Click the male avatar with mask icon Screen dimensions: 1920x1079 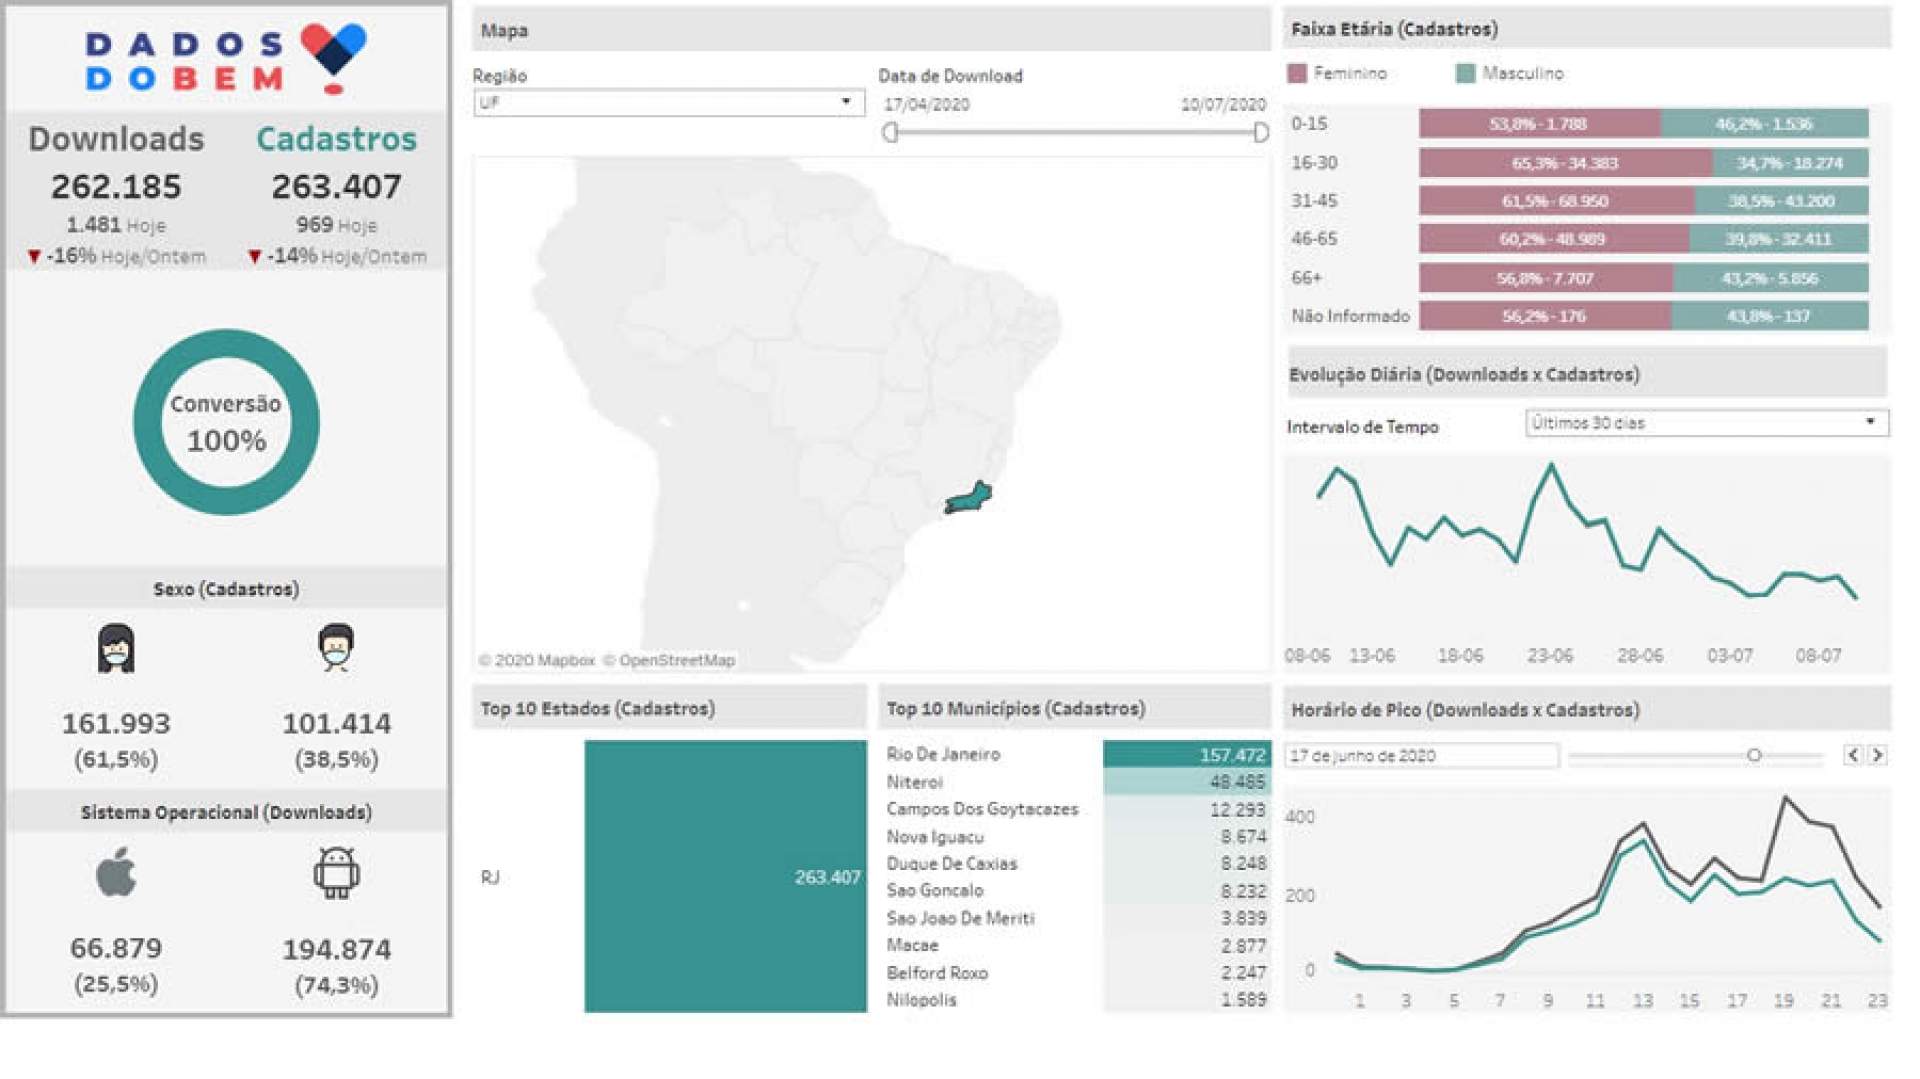336,647
